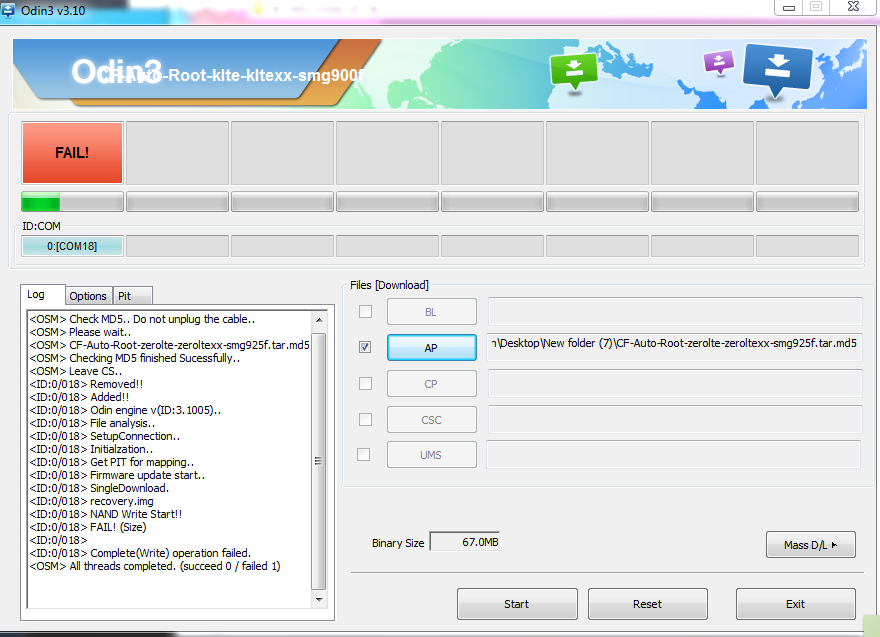Click the empty CSC file path field
880x637 pixels.
click(x=675, y=419)
